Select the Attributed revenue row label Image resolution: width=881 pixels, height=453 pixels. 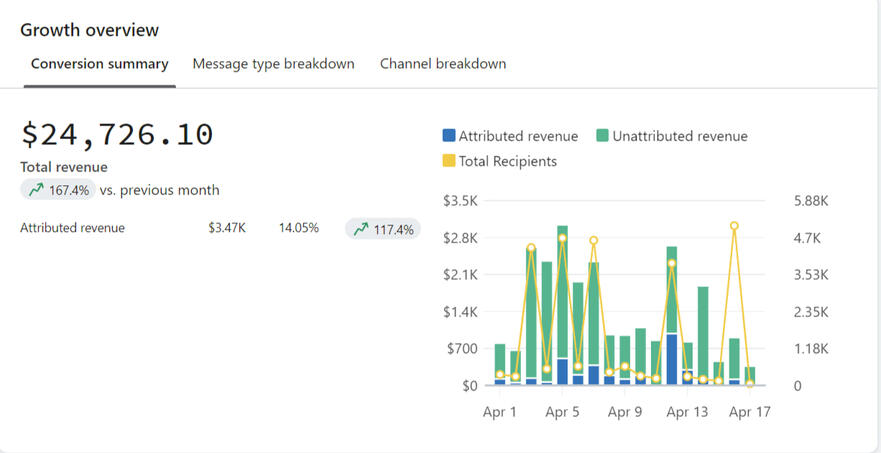(72, 228)
